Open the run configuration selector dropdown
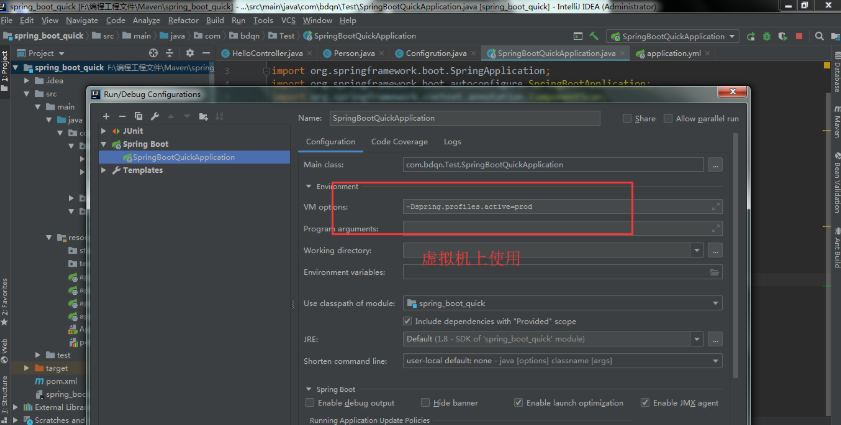The width and height of the screenshot is (841, 425). [x=673, y=36]
